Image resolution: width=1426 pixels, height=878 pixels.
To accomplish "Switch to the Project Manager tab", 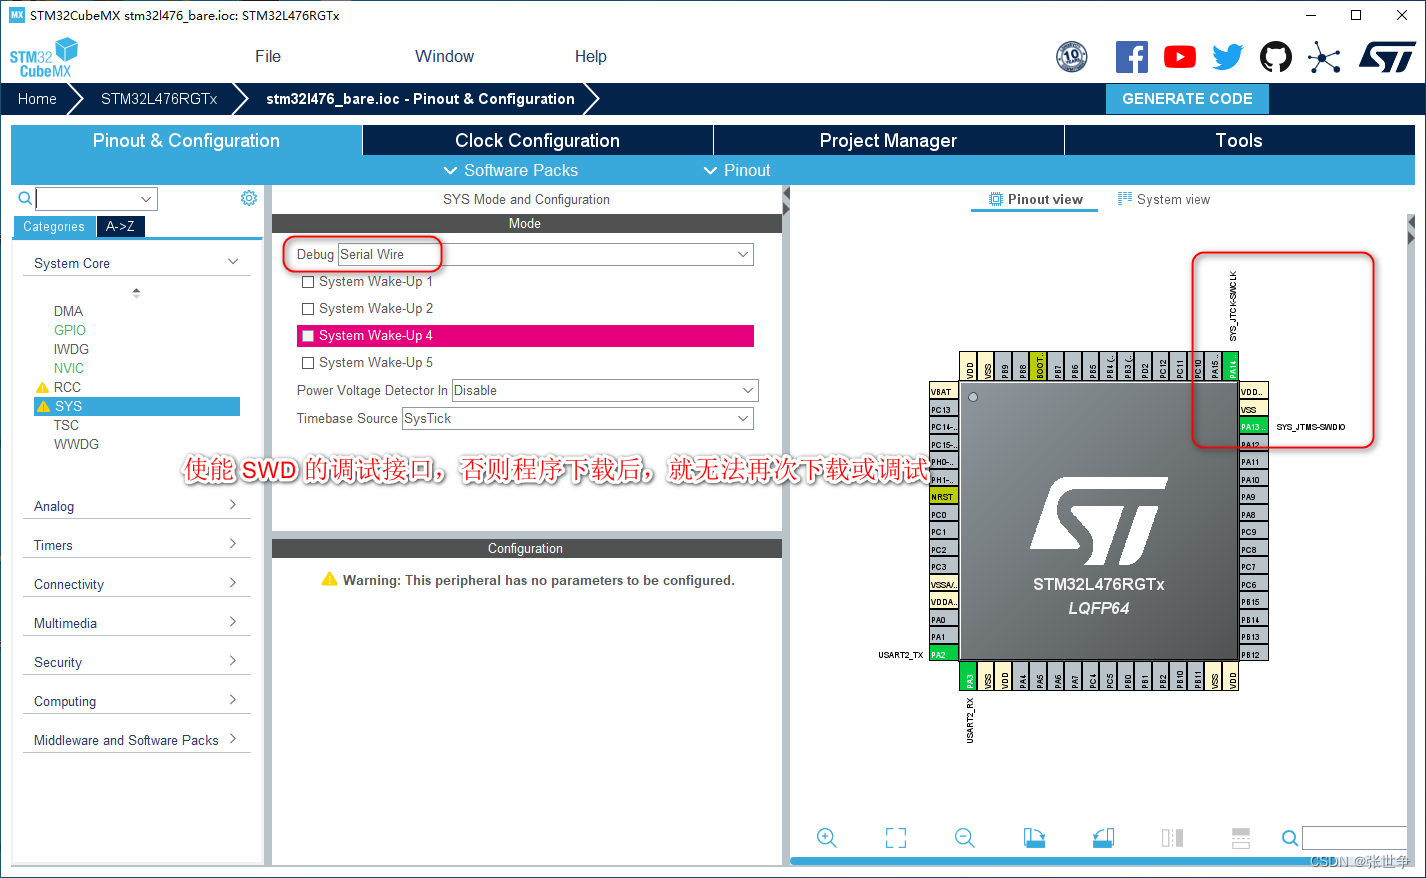I will click(889, 140).
